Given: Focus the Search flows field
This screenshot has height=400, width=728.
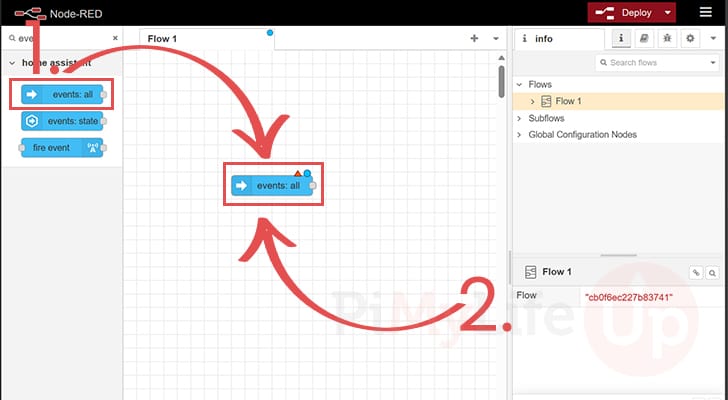Looking at the screenshot, I should [x=652, y=63].
